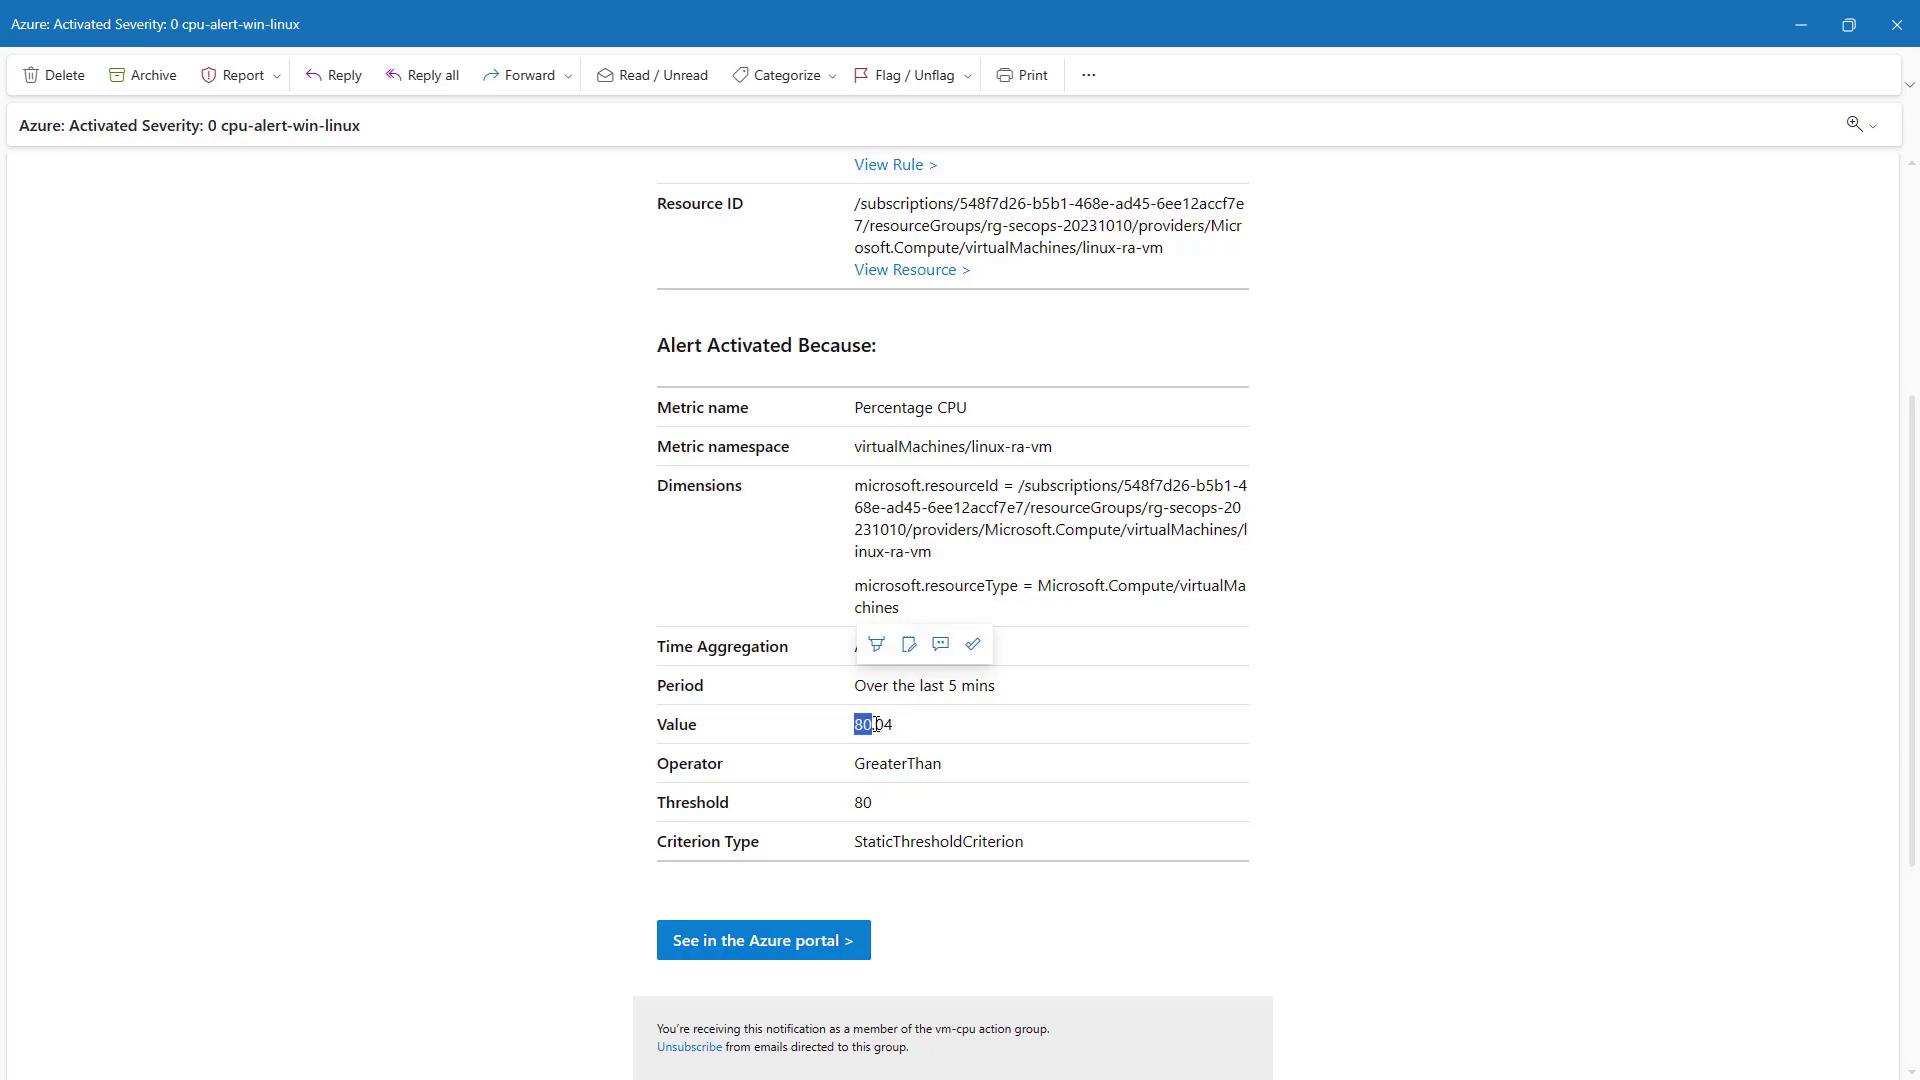
Task: Open the View Resource link
Action: coord(911,270)
